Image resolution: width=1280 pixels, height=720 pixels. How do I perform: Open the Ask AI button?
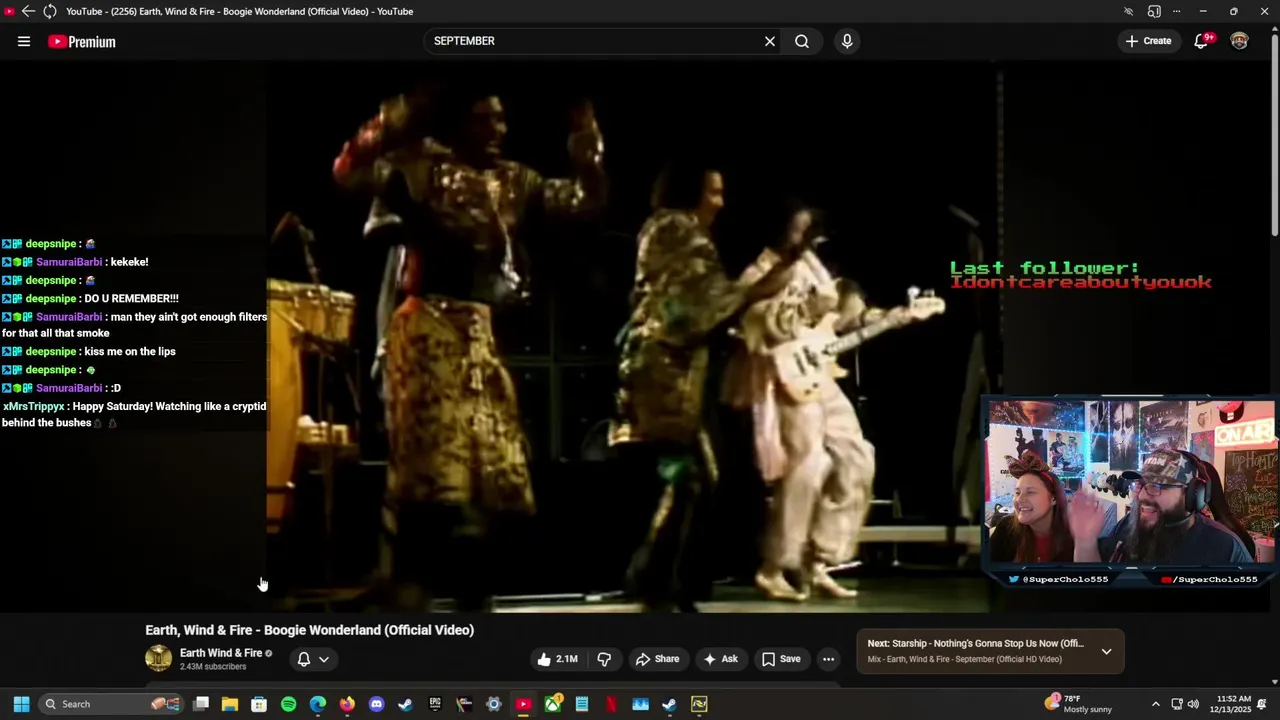coord(721,659)
